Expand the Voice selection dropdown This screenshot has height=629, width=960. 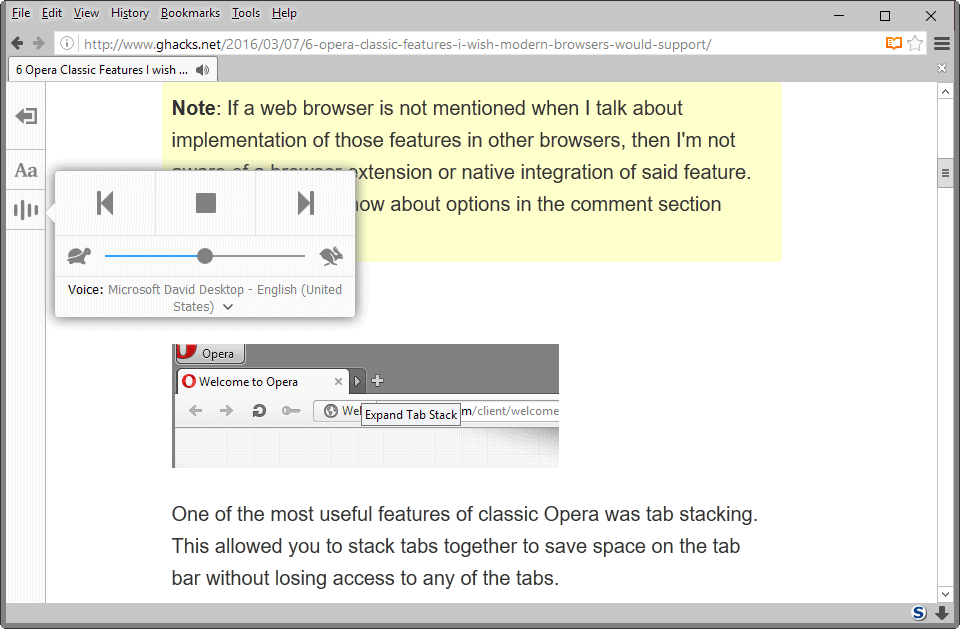click(x=228, y=307)
